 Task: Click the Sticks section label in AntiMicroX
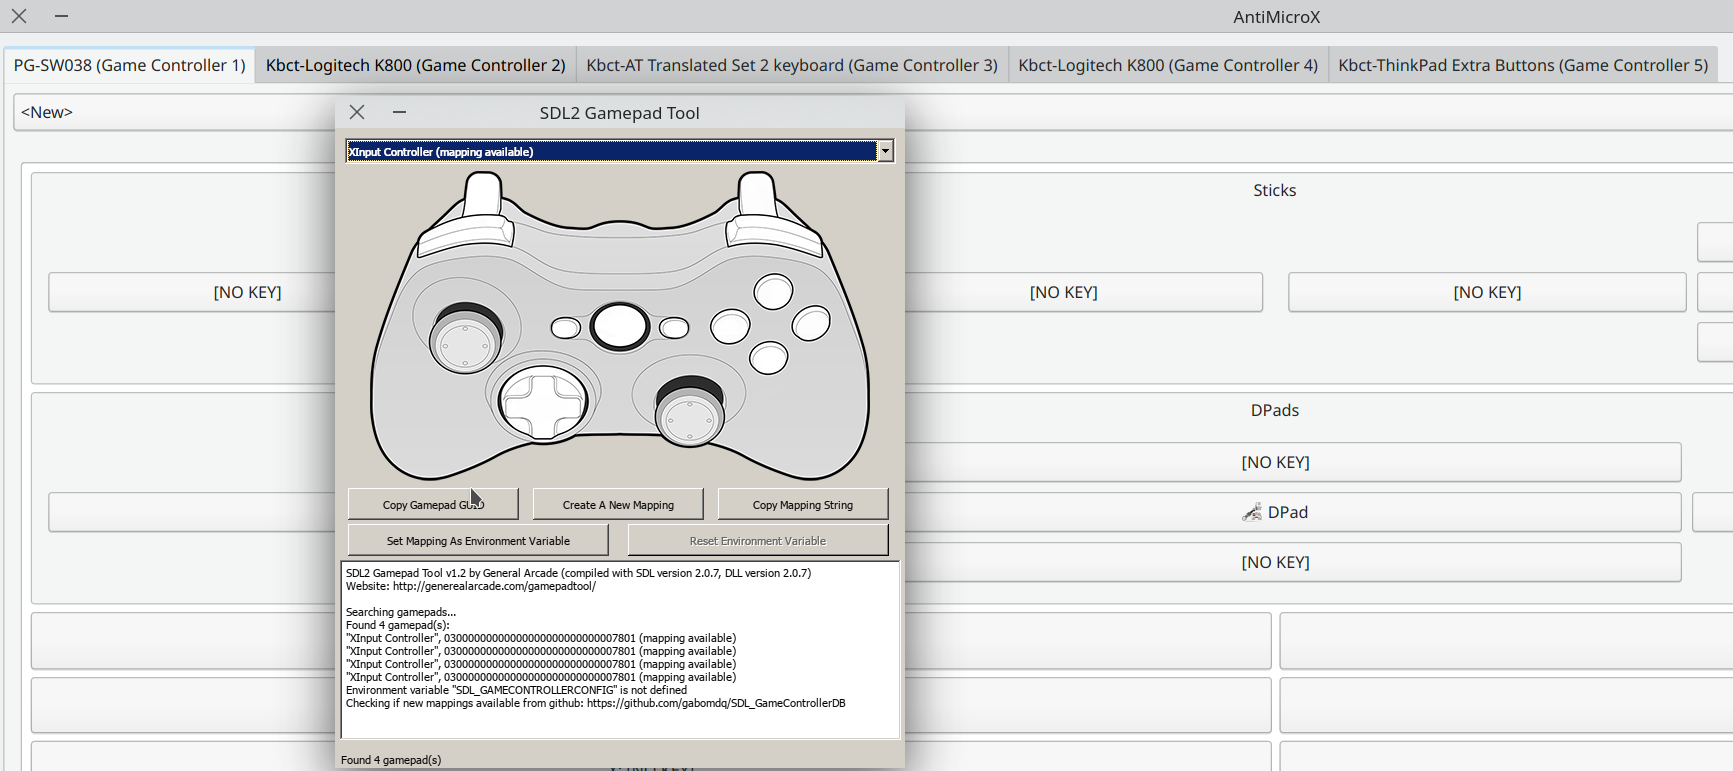[1274, 190]
